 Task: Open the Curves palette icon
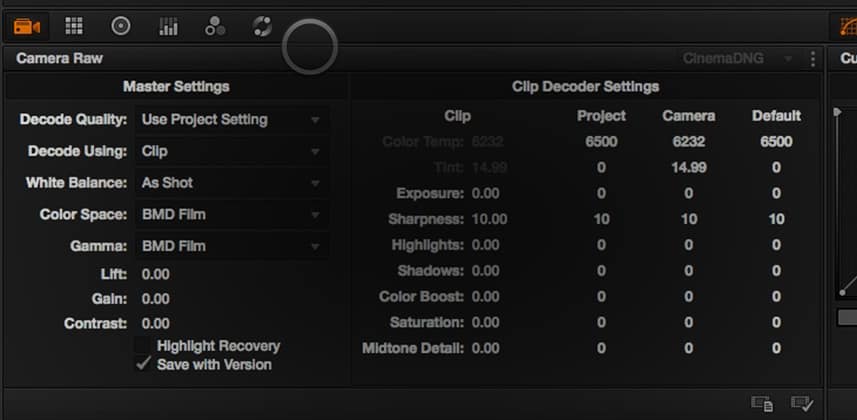848,26
